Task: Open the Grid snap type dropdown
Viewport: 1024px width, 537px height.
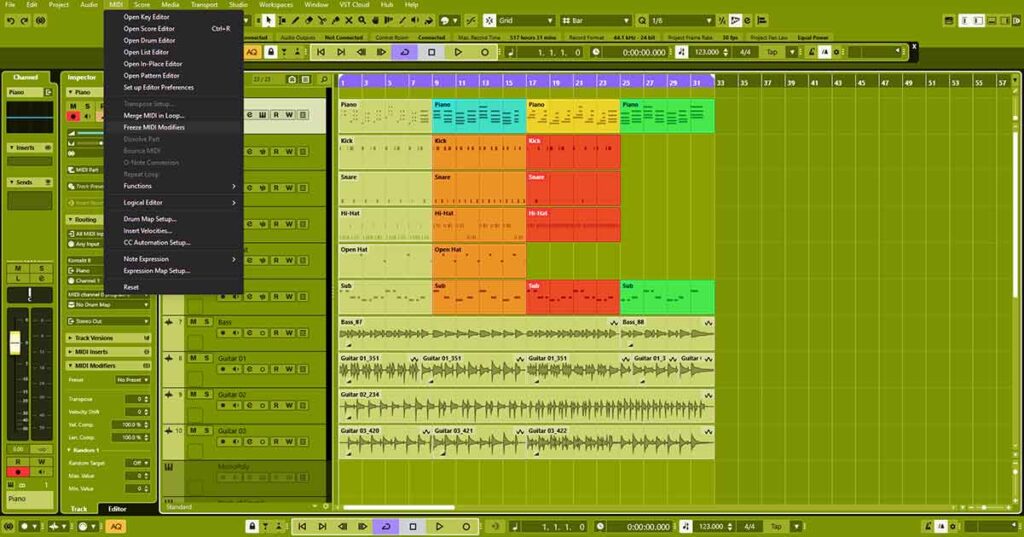Action: tap(526, 21)
